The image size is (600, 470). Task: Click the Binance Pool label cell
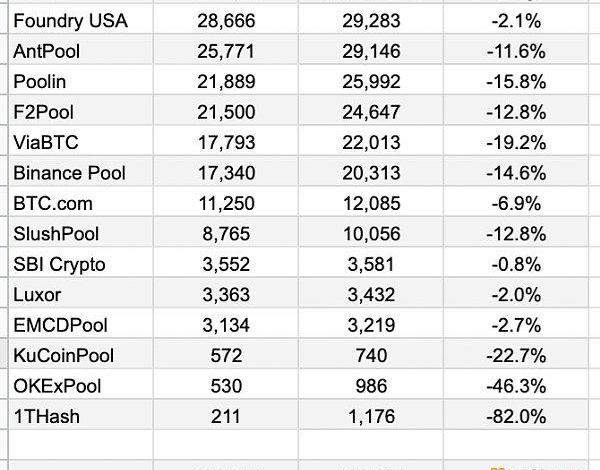click(81, 173)
